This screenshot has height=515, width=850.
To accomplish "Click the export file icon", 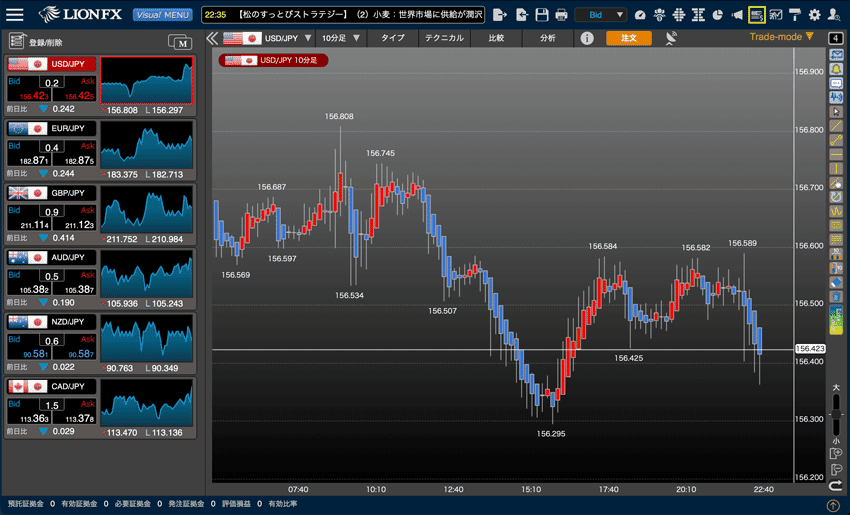I will tap(500, 15).
